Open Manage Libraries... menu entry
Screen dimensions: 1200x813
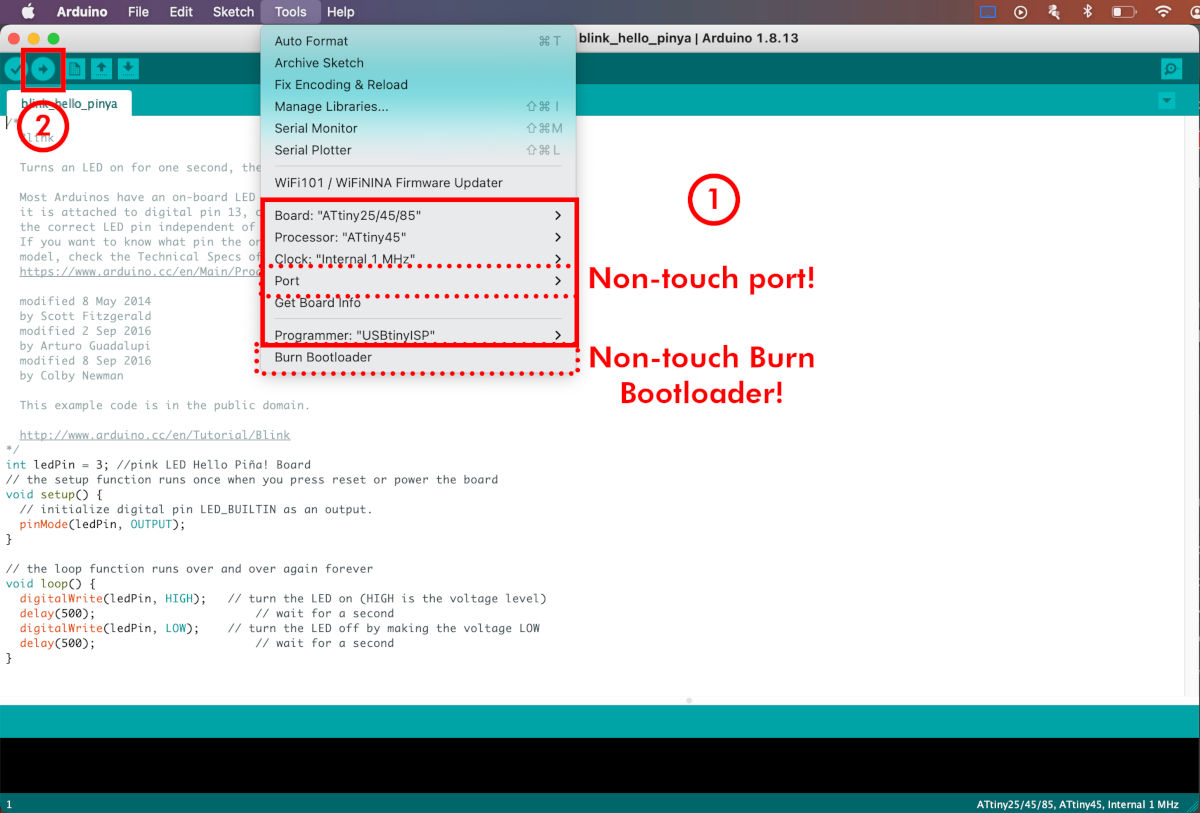point(418,107)
